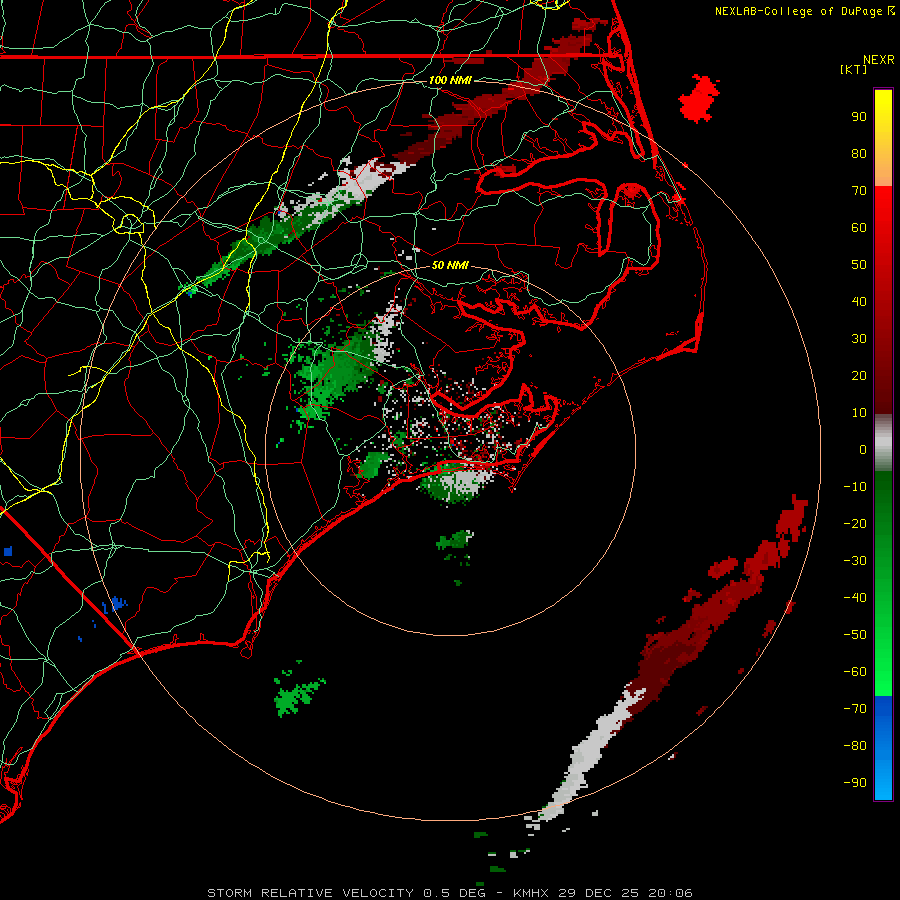
Task: Click the bright red echo blob offshore northeast
Action: pyautogui.click(x=699, y=99)
